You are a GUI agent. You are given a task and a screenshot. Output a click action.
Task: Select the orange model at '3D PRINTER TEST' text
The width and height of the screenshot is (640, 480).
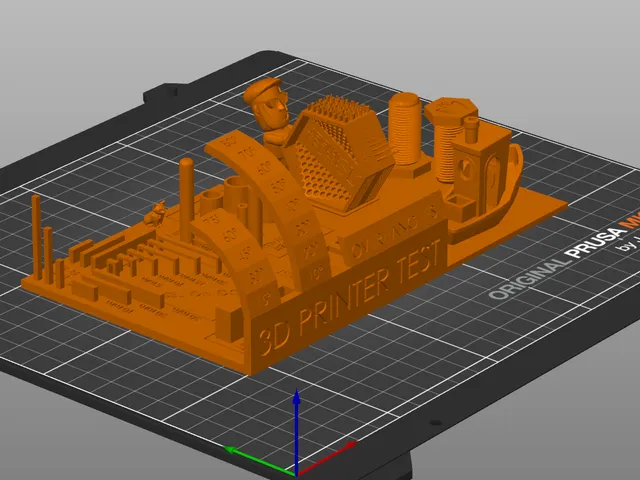350,296
